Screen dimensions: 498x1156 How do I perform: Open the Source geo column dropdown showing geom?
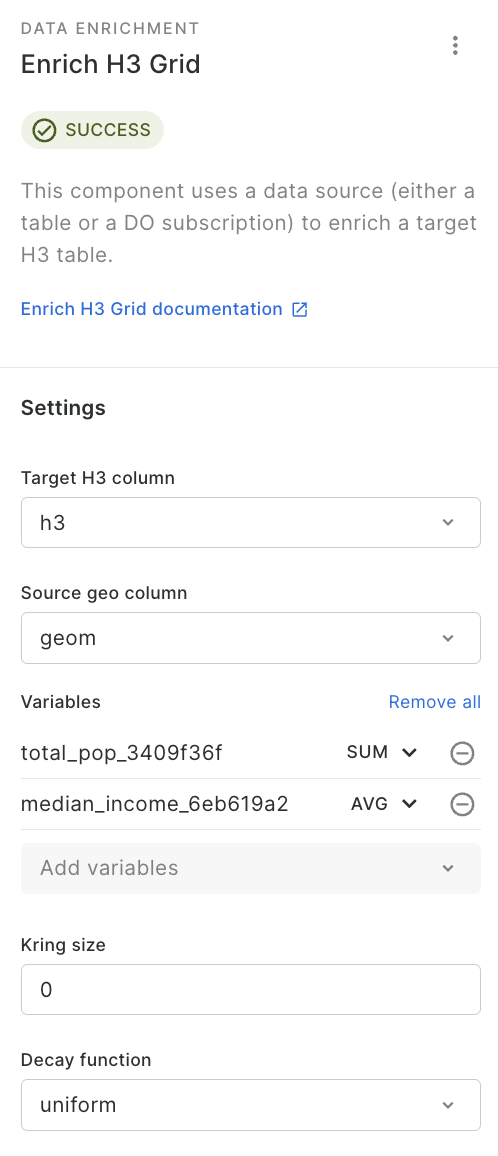[x=251, y=638]
